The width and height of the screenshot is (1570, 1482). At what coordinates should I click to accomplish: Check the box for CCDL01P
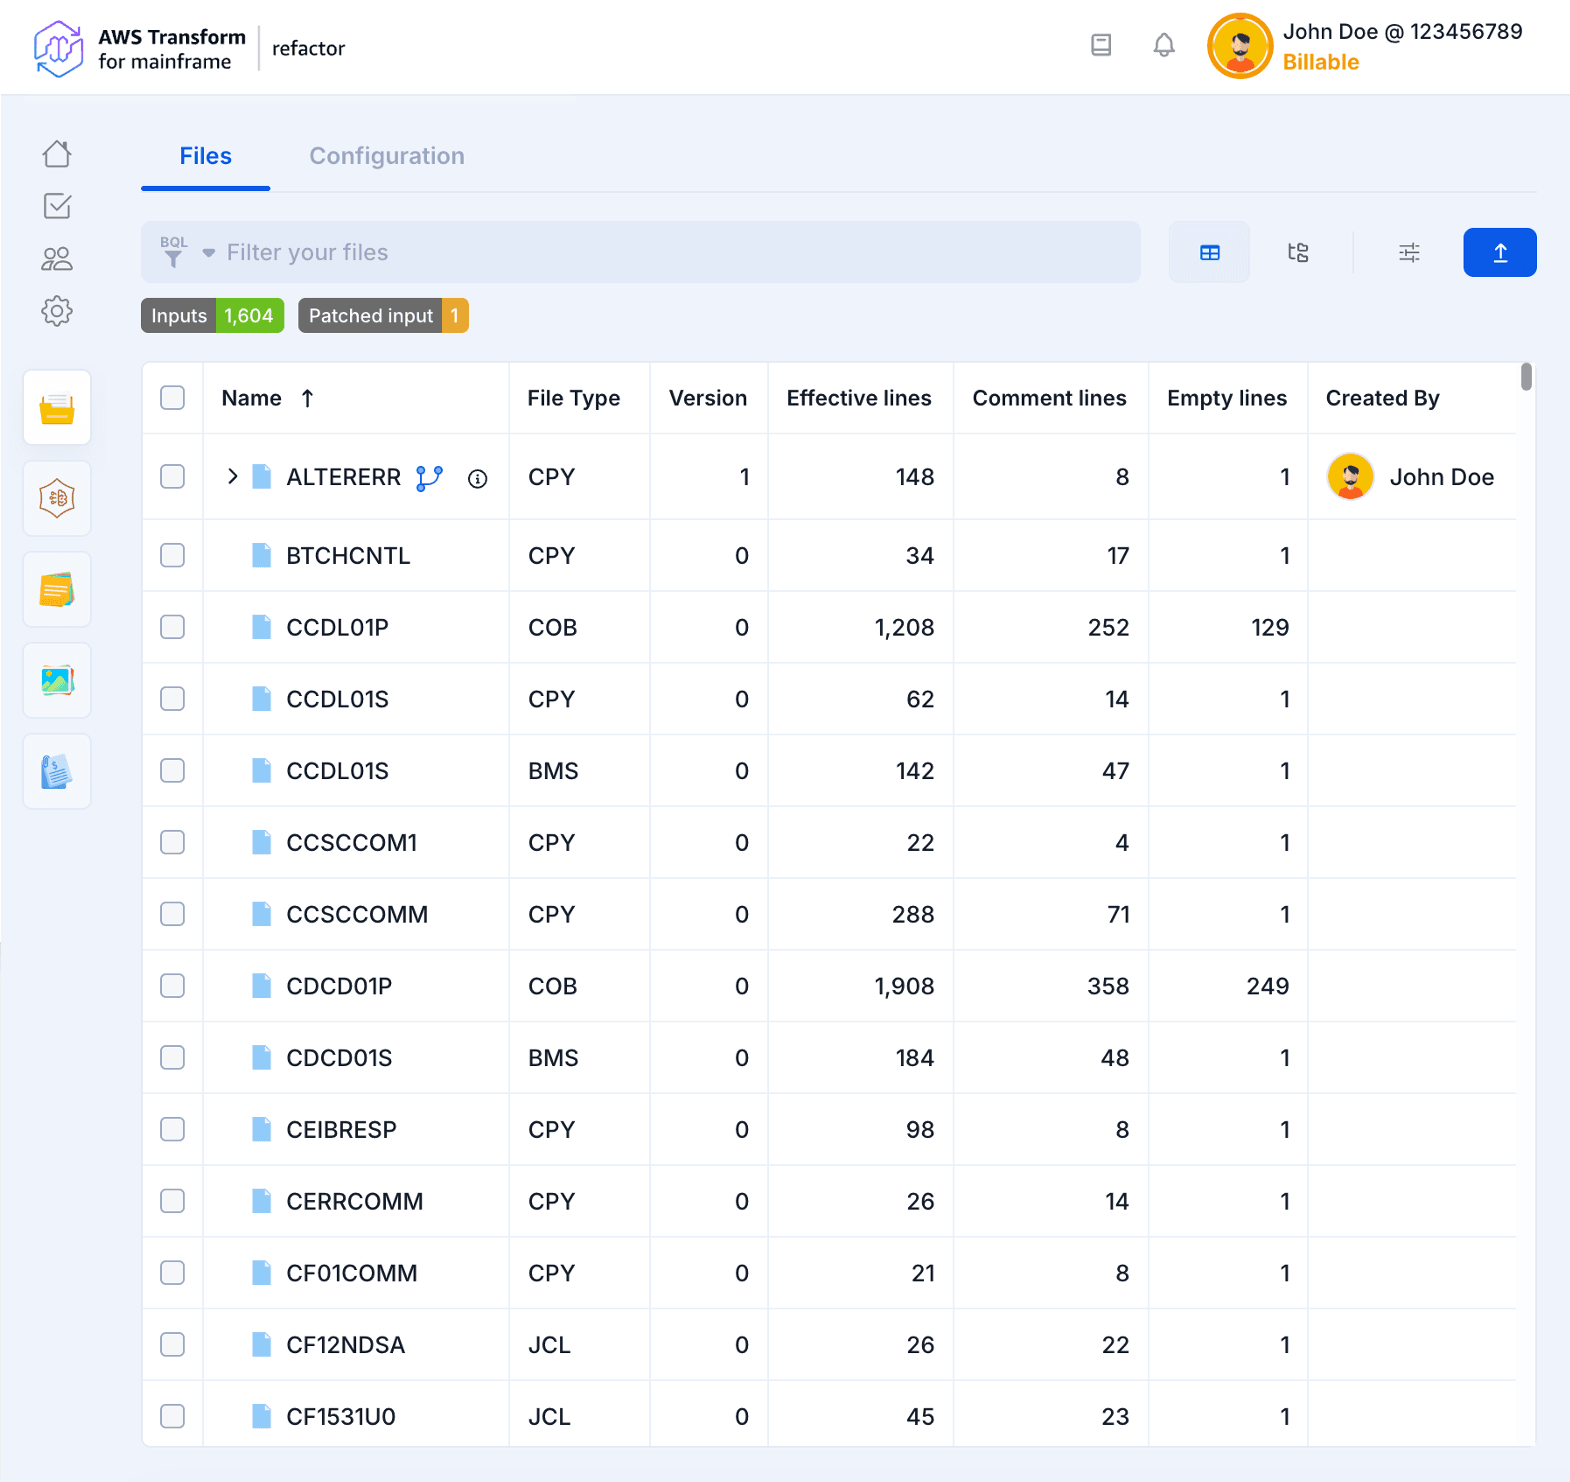pos(173,627)
